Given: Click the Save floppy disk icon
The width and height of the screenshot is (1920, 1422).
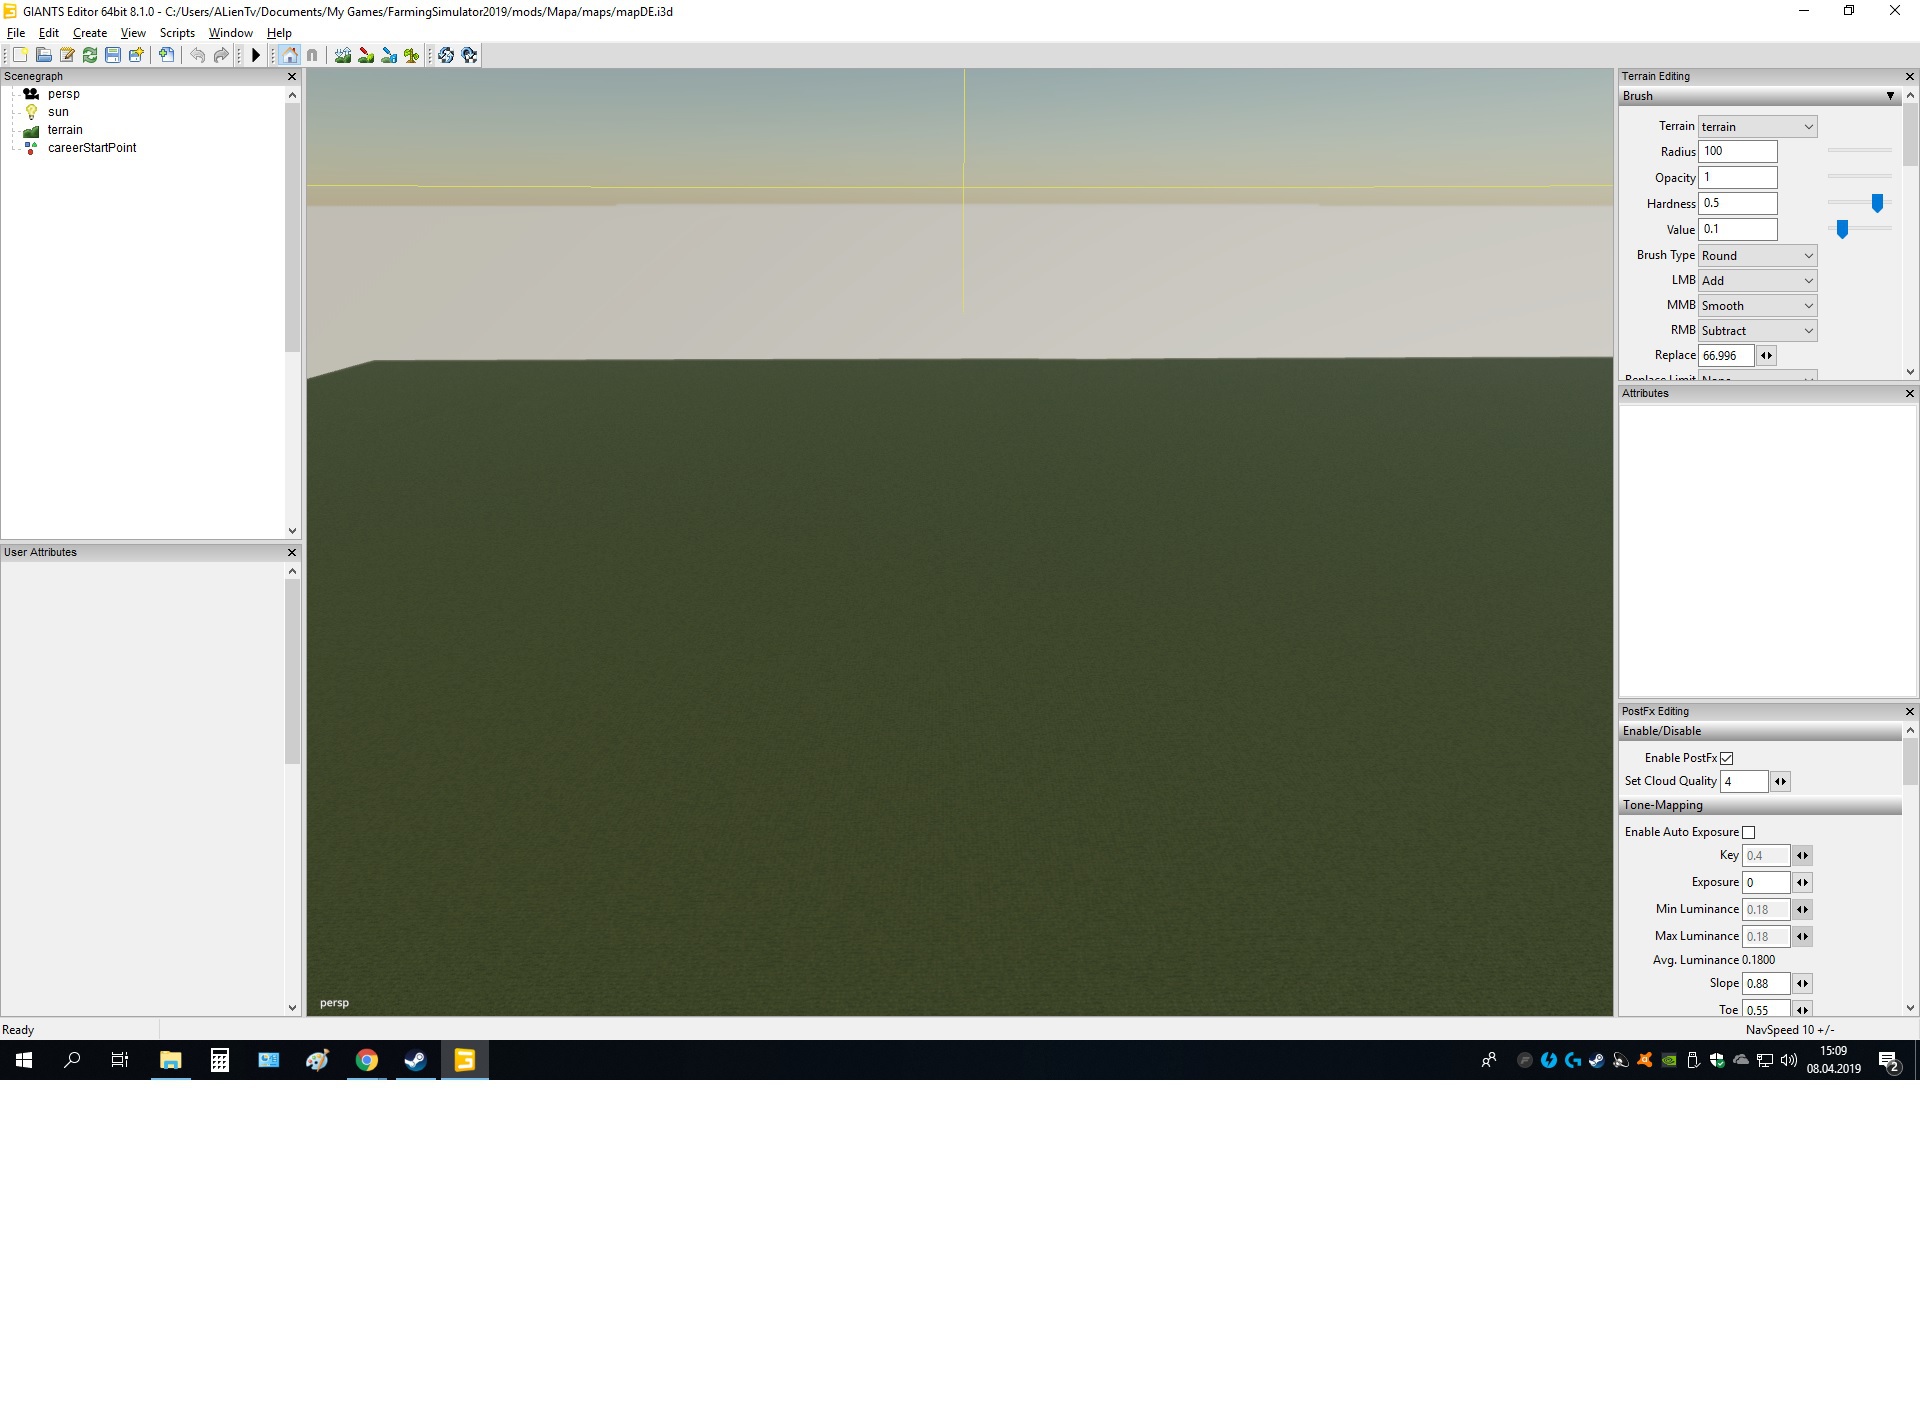Looking at the screenshot, I should pos(113,55).
